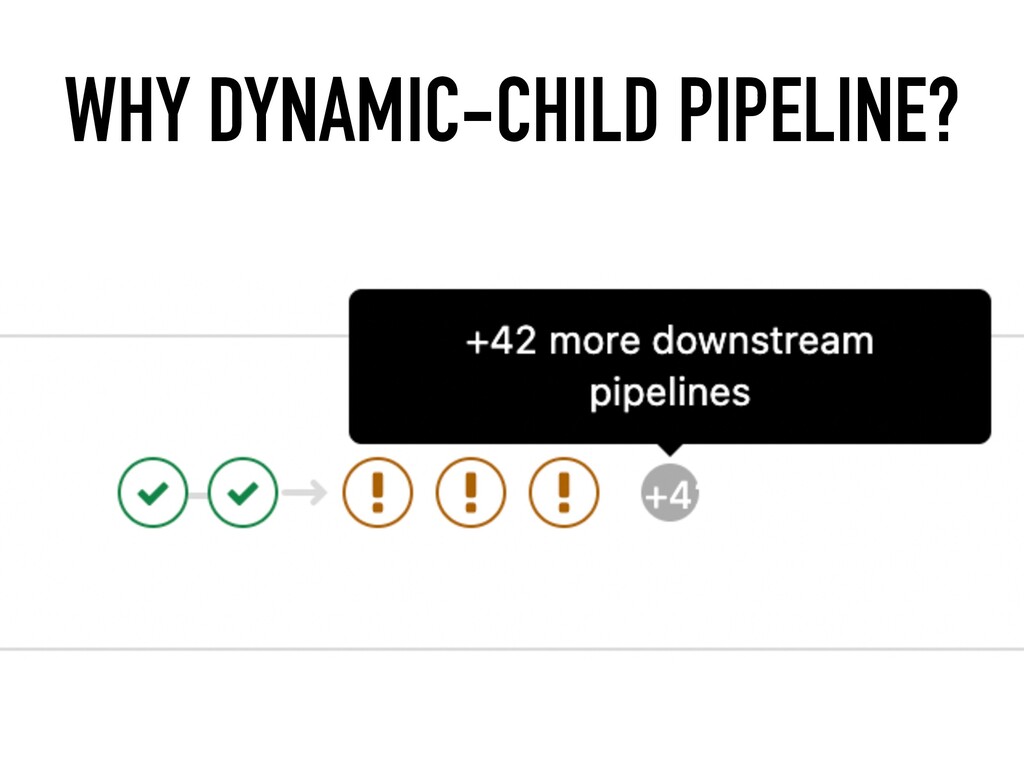Screen dimensions: 1024x768
Task: Click the third orange warning pipeline icon
Action: point(564,492)
